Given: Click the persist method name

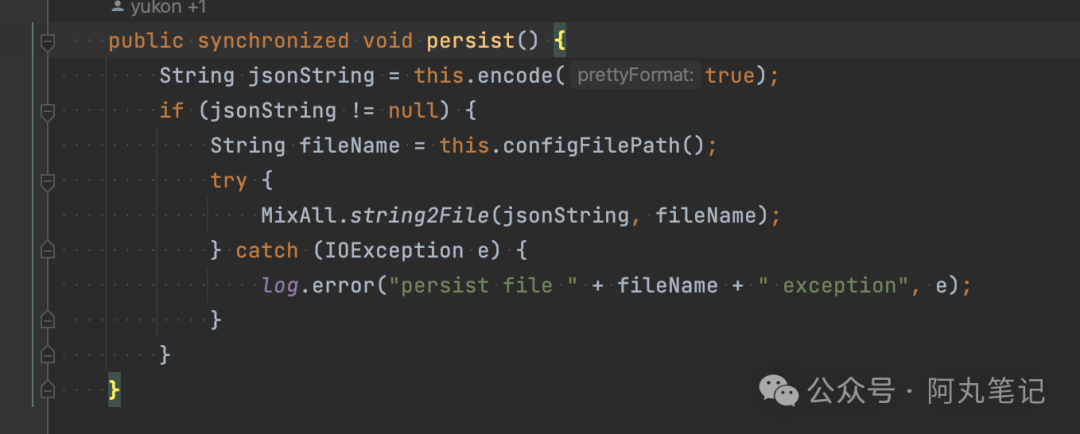Looking at the screenshot, I should [468, 42].
